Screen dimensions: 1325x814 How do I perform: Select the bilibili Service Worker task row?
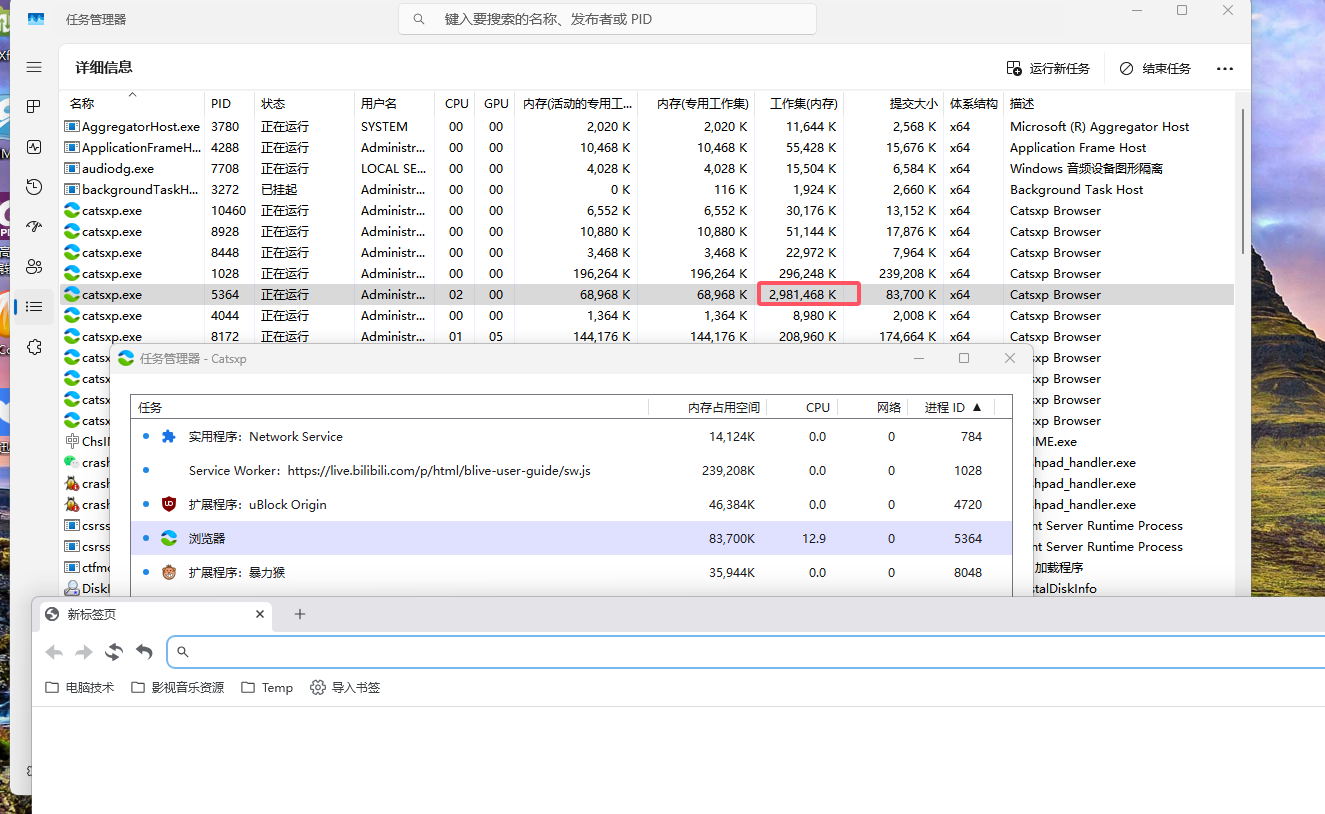pyautogui.click(x=571, y=471)
